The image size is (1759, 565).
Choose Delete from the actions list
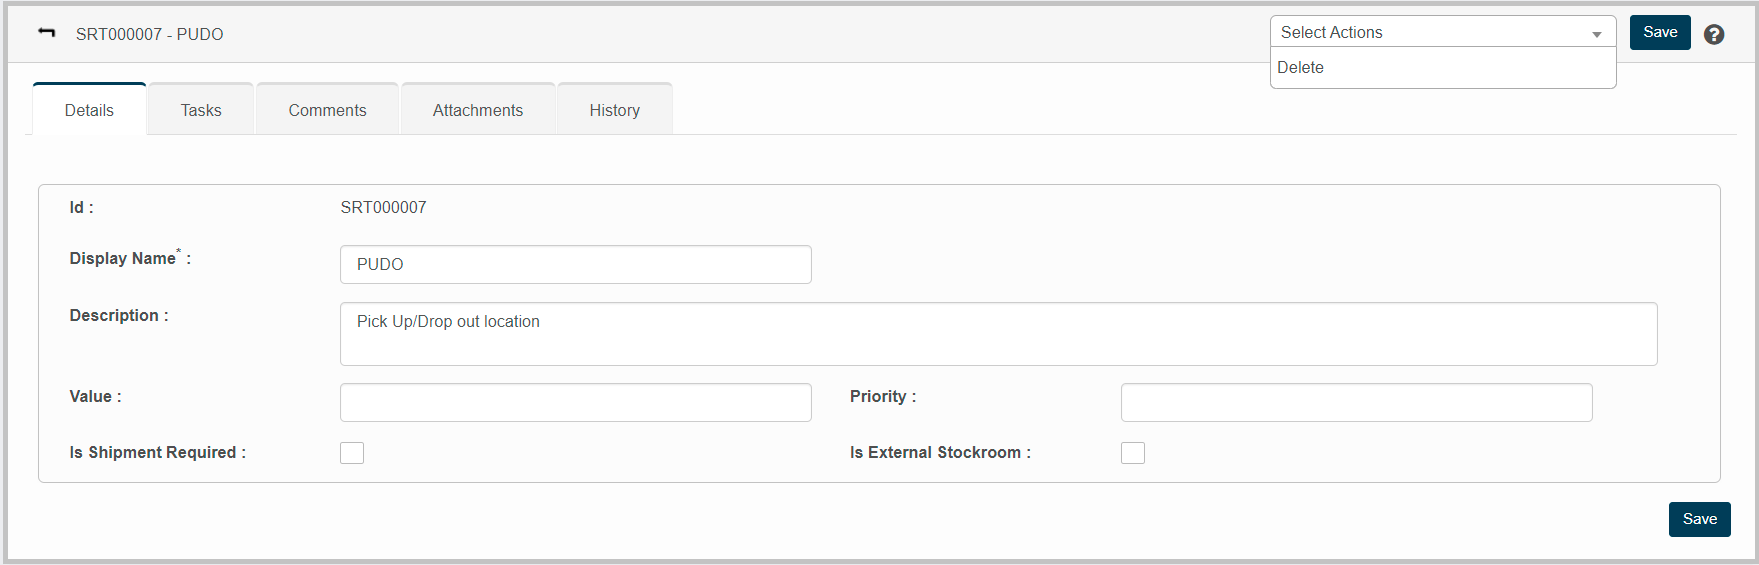tap(1301, 68)
